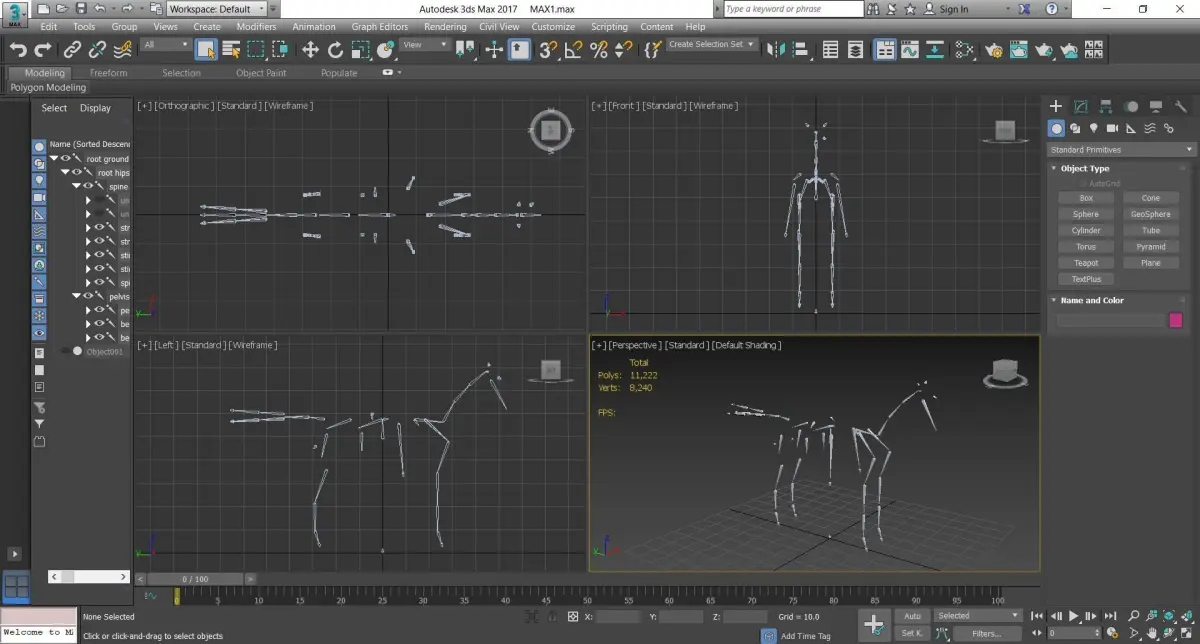Select Shapes category in Create panel
This screenshot has width=1200, height=644.
[x=1075, y=128]
